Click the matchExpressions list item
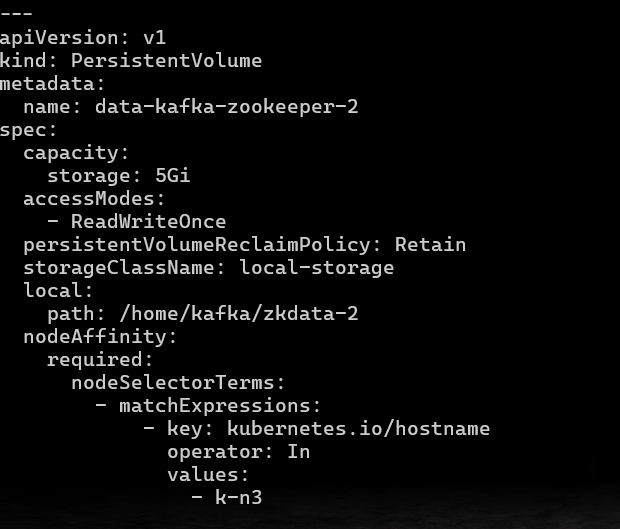Image resolution: width=620 pixels, height=529 pixels. tap(208, 406)
